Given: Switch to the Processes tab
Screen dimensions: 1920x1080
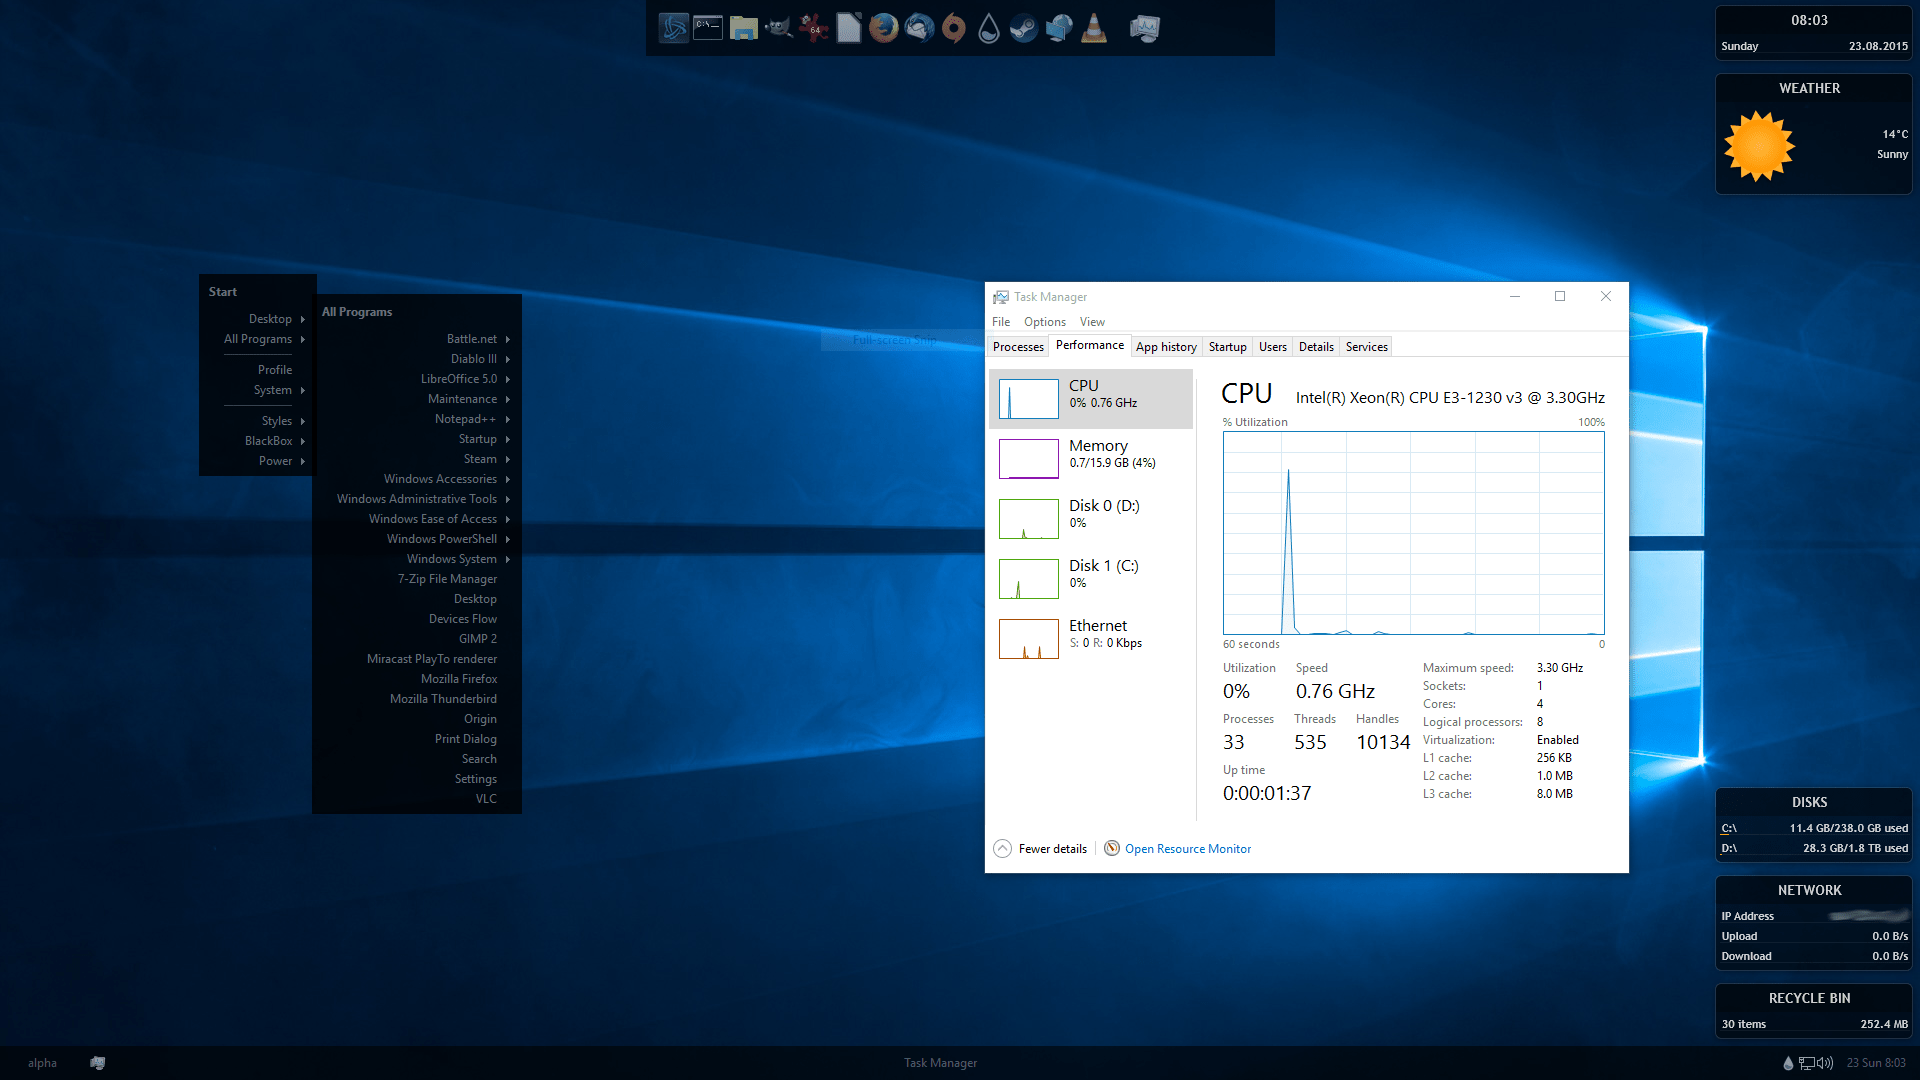Looking at the screenshot, I should (x=1018, y=347).
